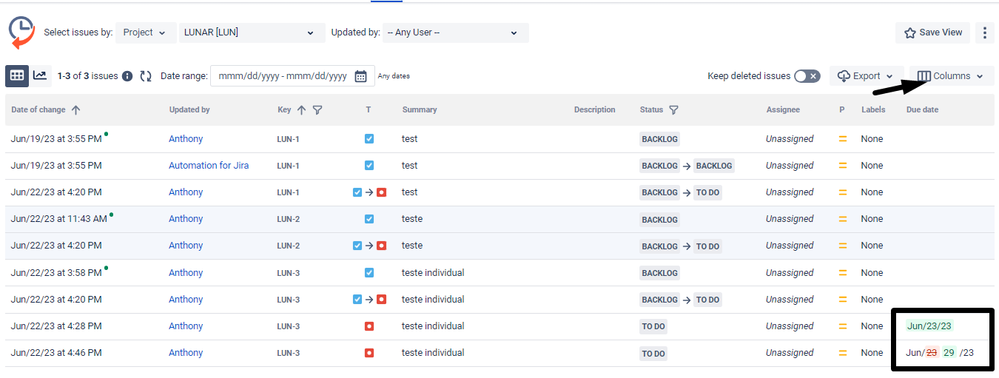Filter the Status column
The width and height of the screenshot is (999, 378).
[673, 110]
